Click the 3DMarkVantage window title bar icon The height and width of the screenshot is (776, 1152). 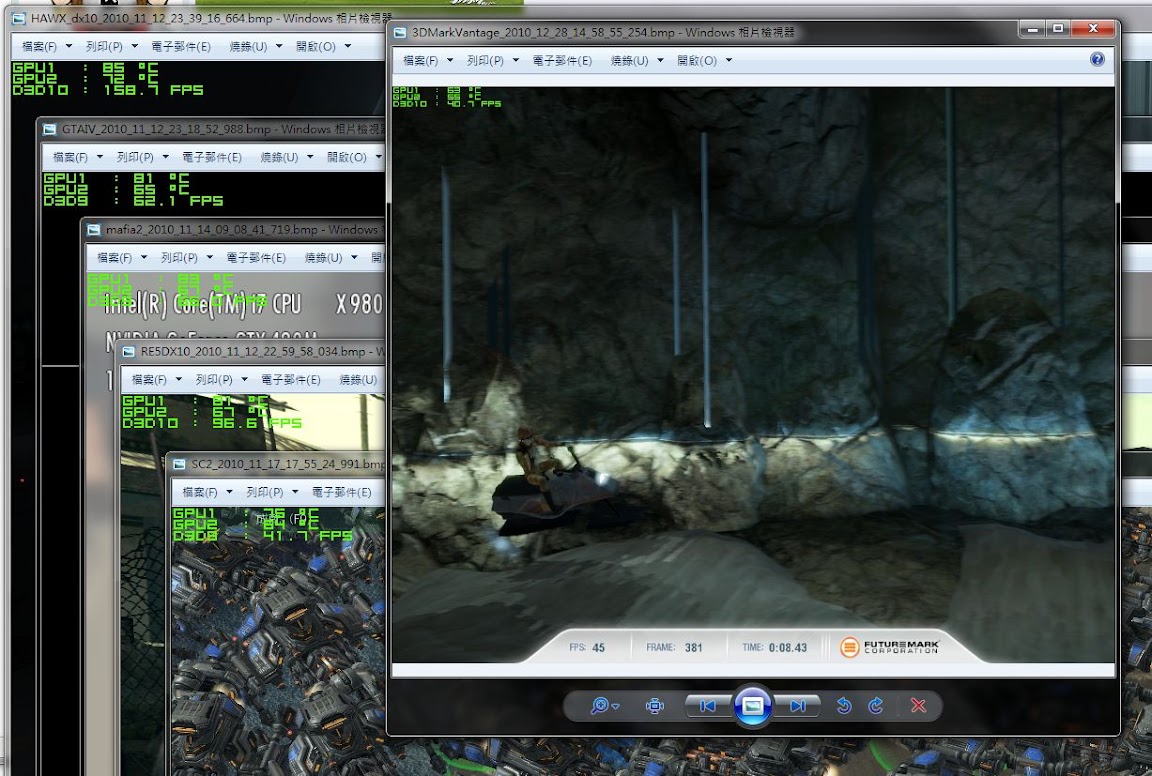pyautogui.click(x=400, y=32)
